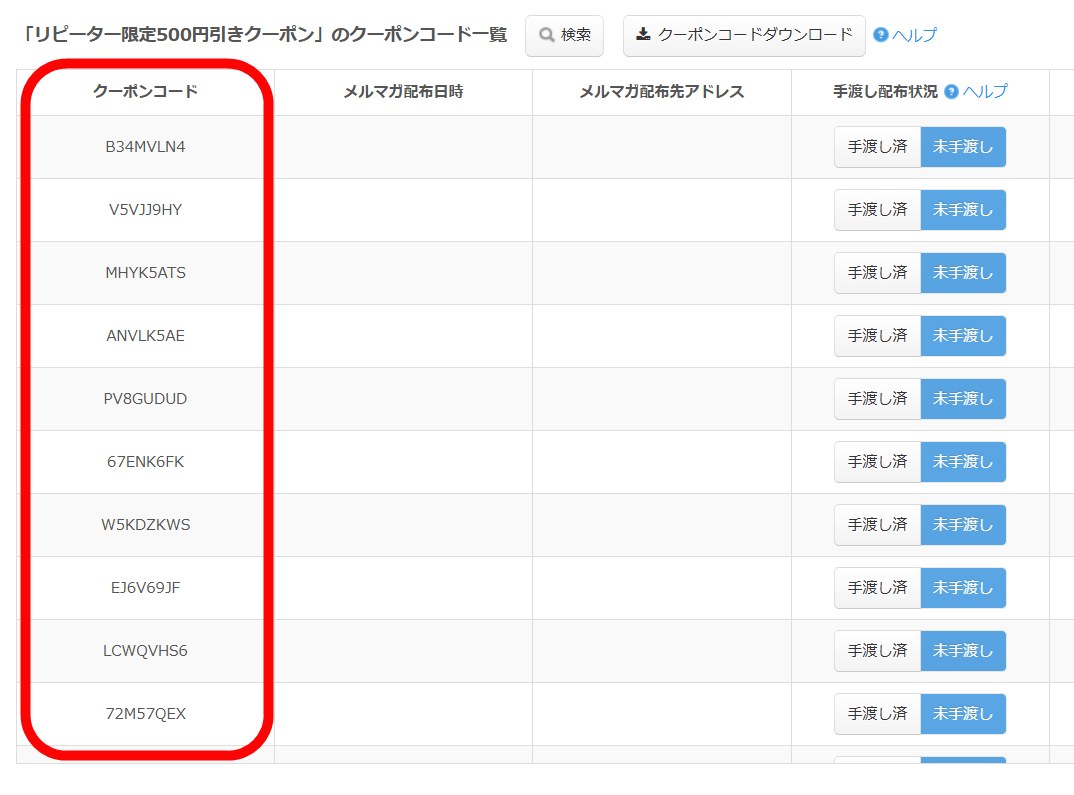The height and width of the screenshot is (795, 1074).
Task: Click the メルマガ配布先アドレス column header
Action: (661, 92)
